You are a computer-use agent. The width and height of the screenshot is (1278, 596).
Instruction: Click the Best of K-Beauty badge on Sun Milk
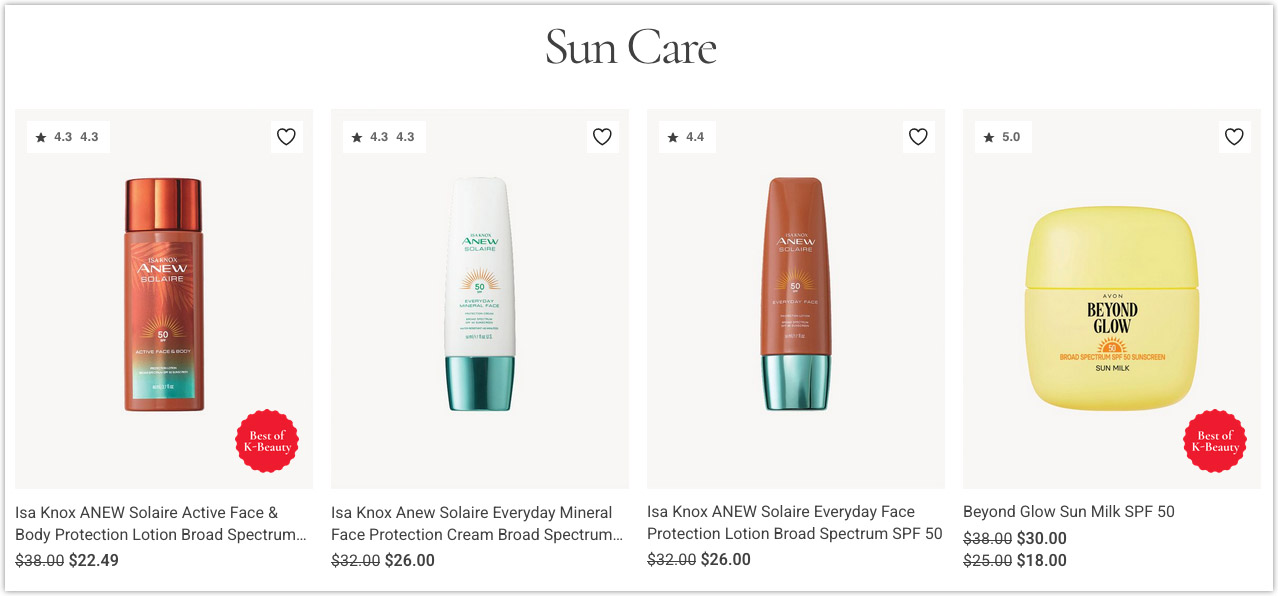(1215, 441)
